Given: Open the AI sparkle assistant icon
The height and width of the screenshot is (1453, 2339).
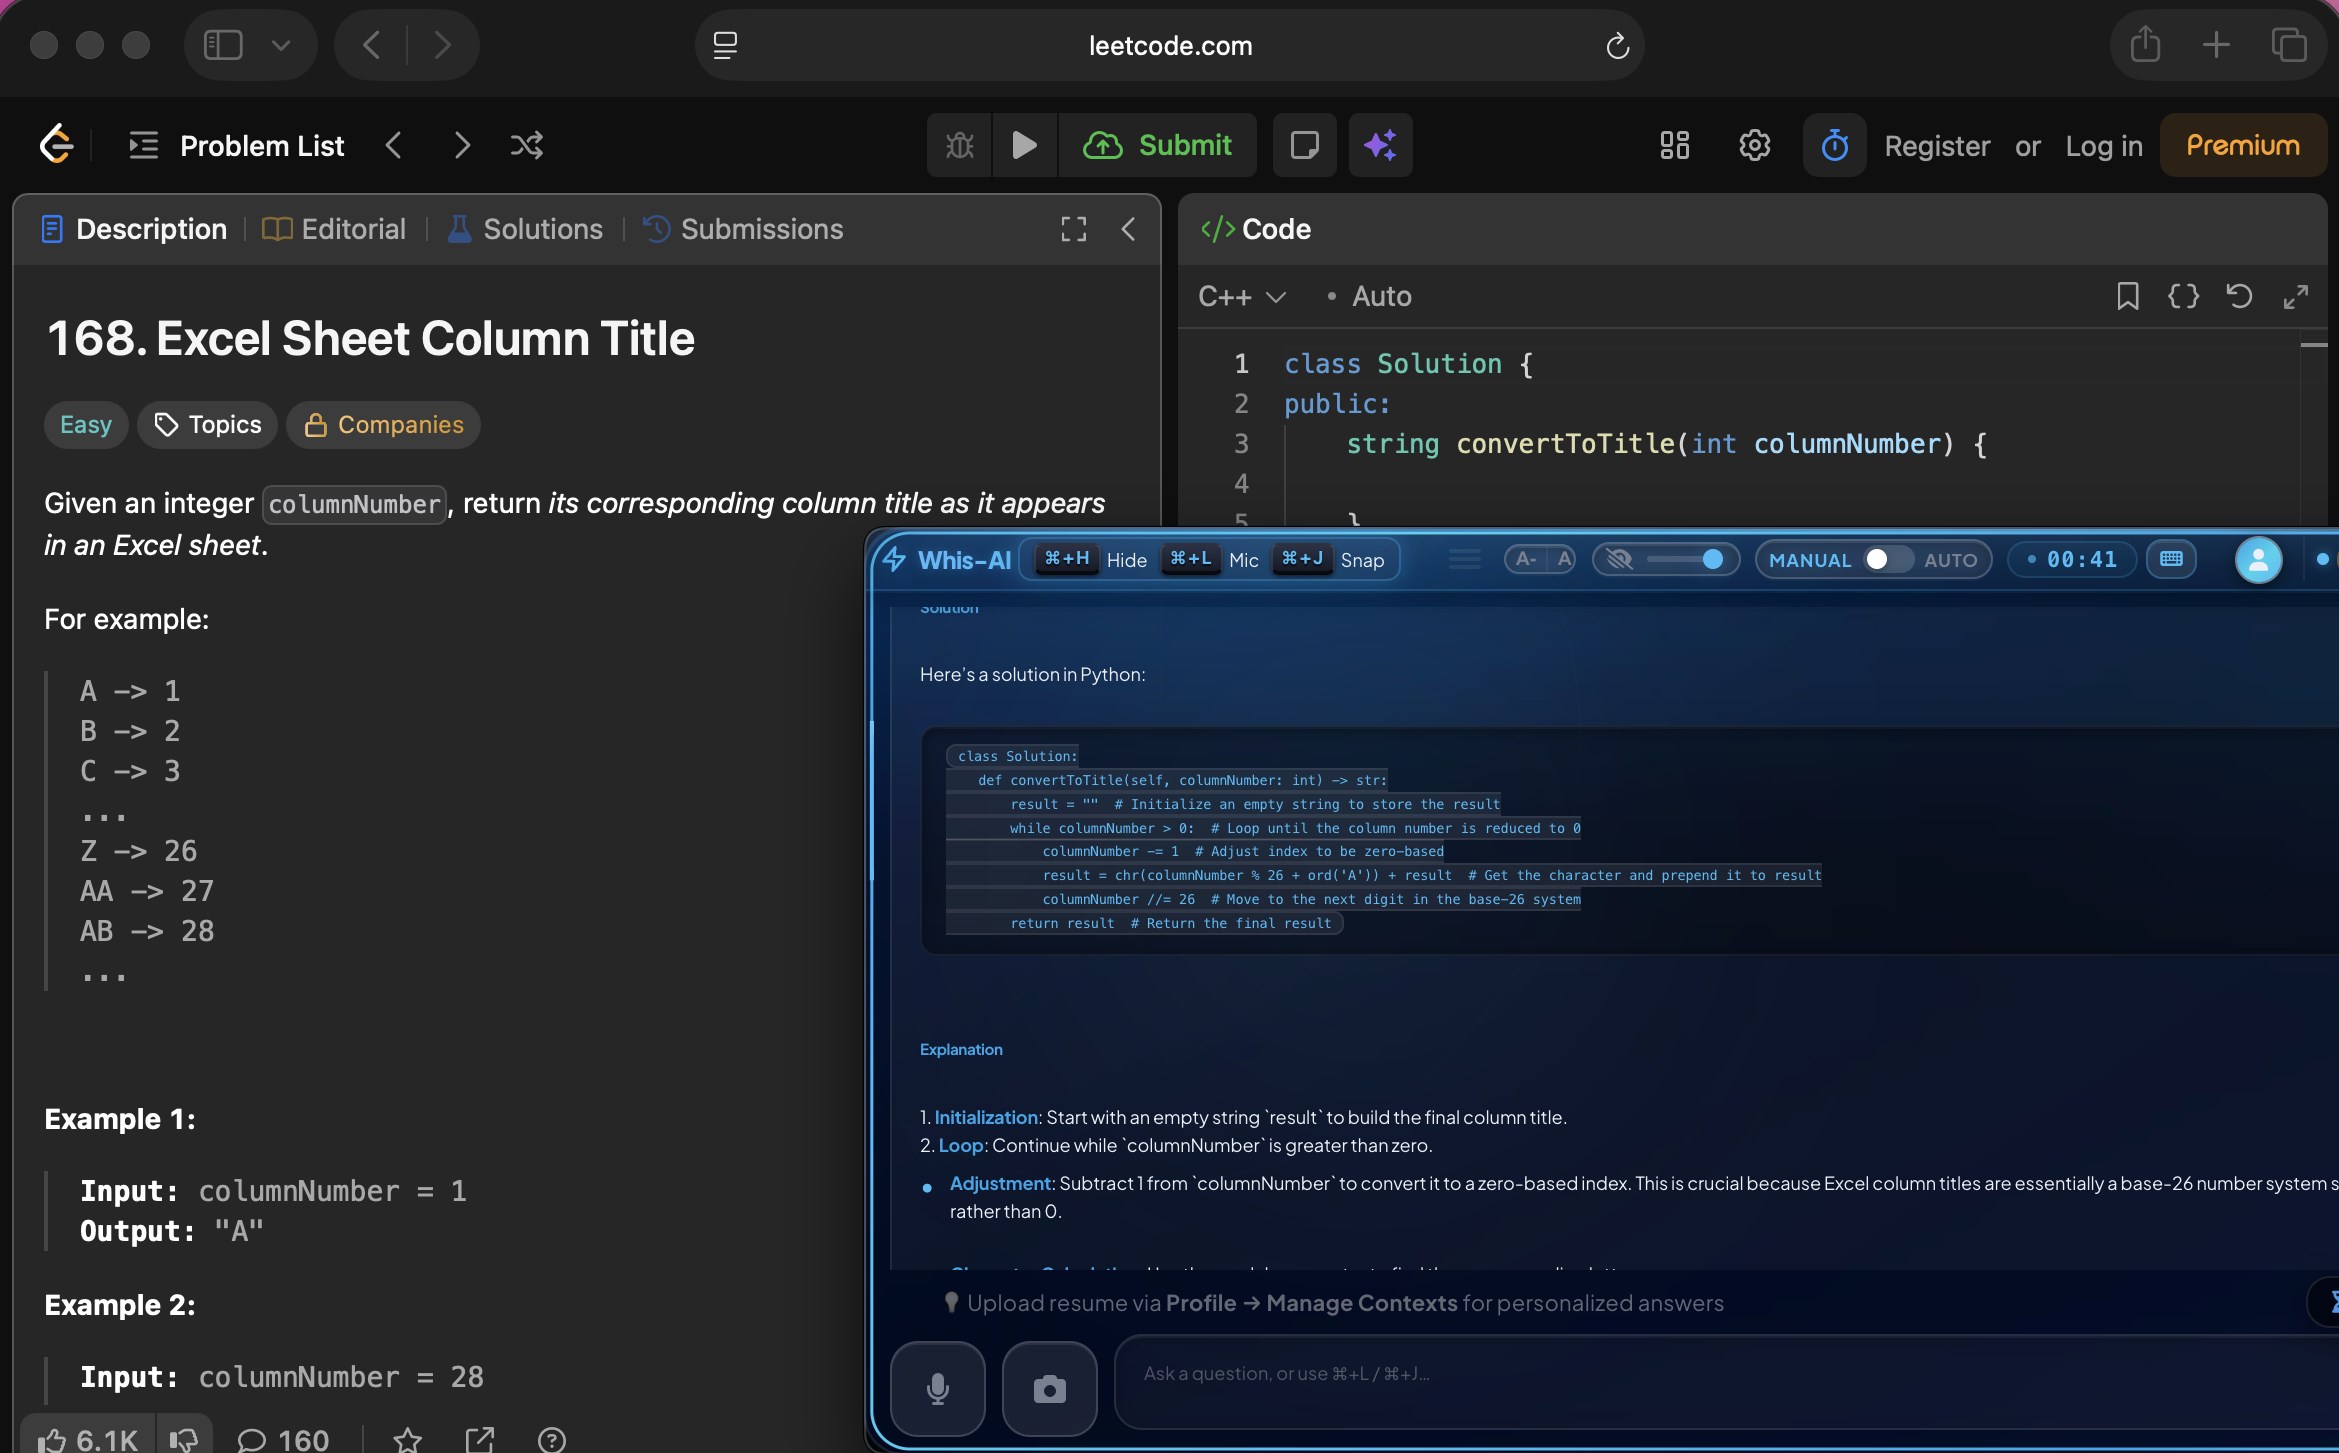Looking at the screenshot, I should click(x=1380, y=145).
